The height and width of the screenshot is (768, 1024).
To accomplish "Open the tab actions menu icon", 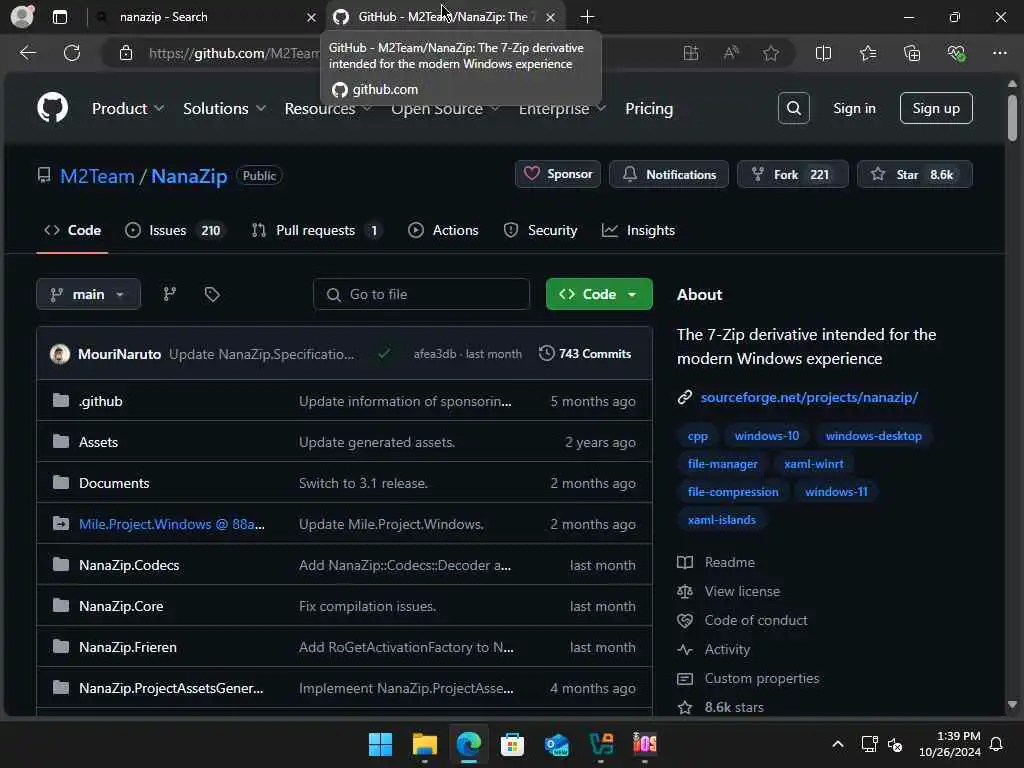I will [x=60, y=17].
